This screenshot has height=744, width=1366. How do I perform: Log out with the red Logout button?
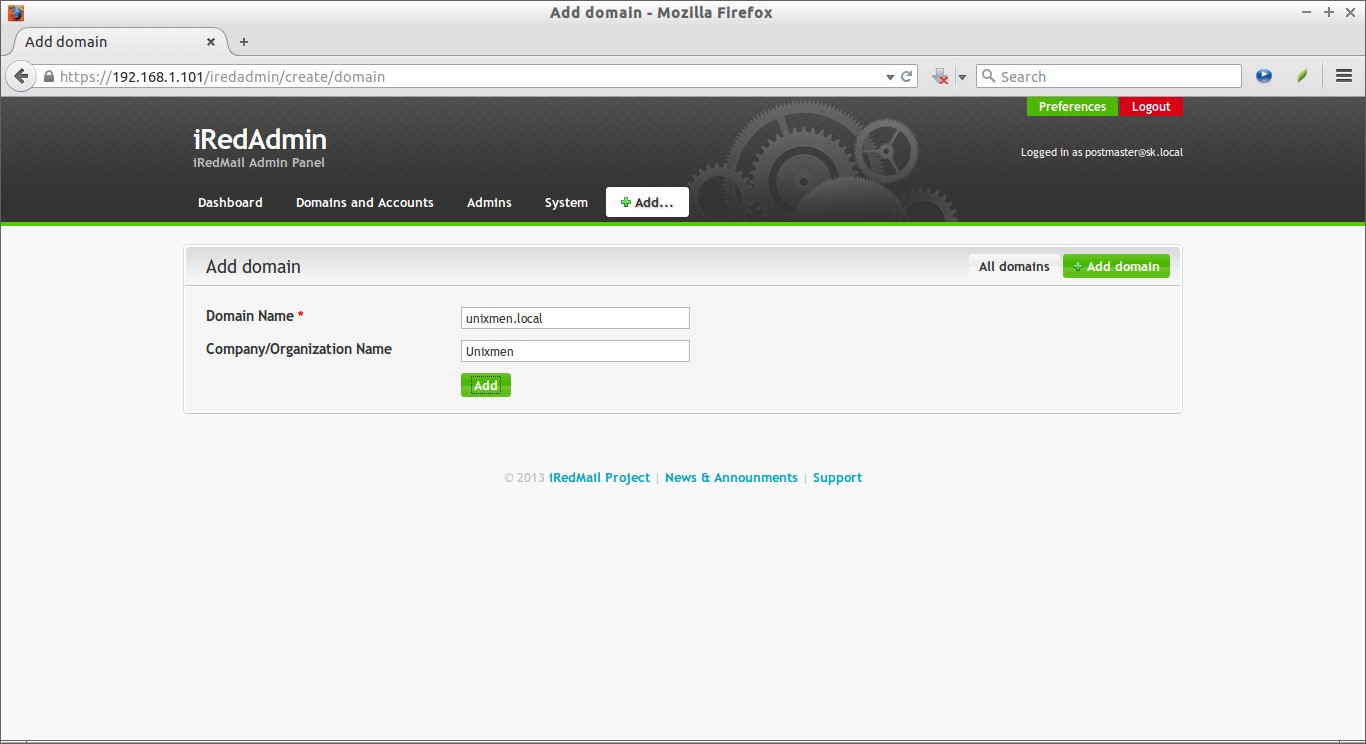[1151, 107]
